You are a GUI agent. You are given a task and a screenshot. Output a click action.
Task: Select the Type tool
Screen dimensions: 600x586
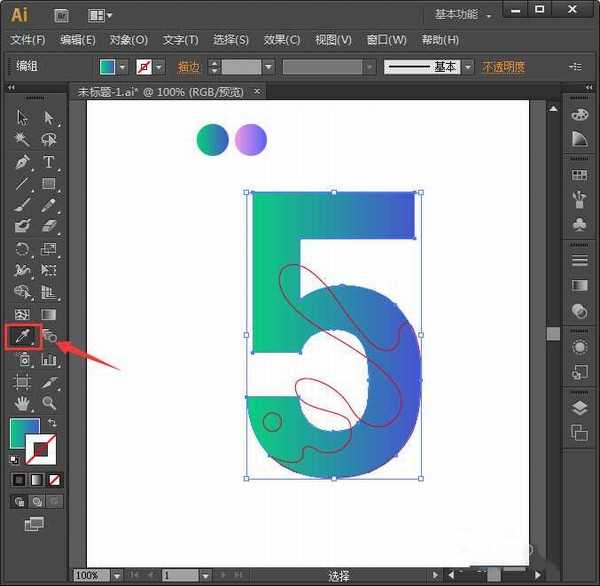[x=48, y=162]
